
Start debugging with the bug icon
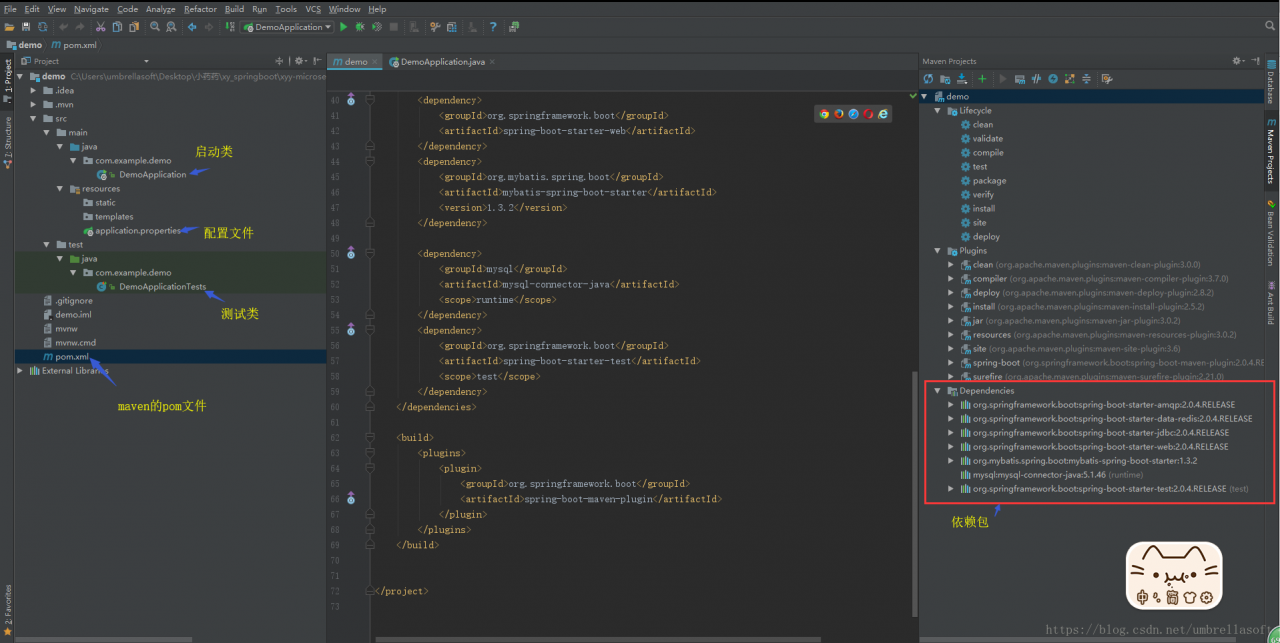coord(360,27)
